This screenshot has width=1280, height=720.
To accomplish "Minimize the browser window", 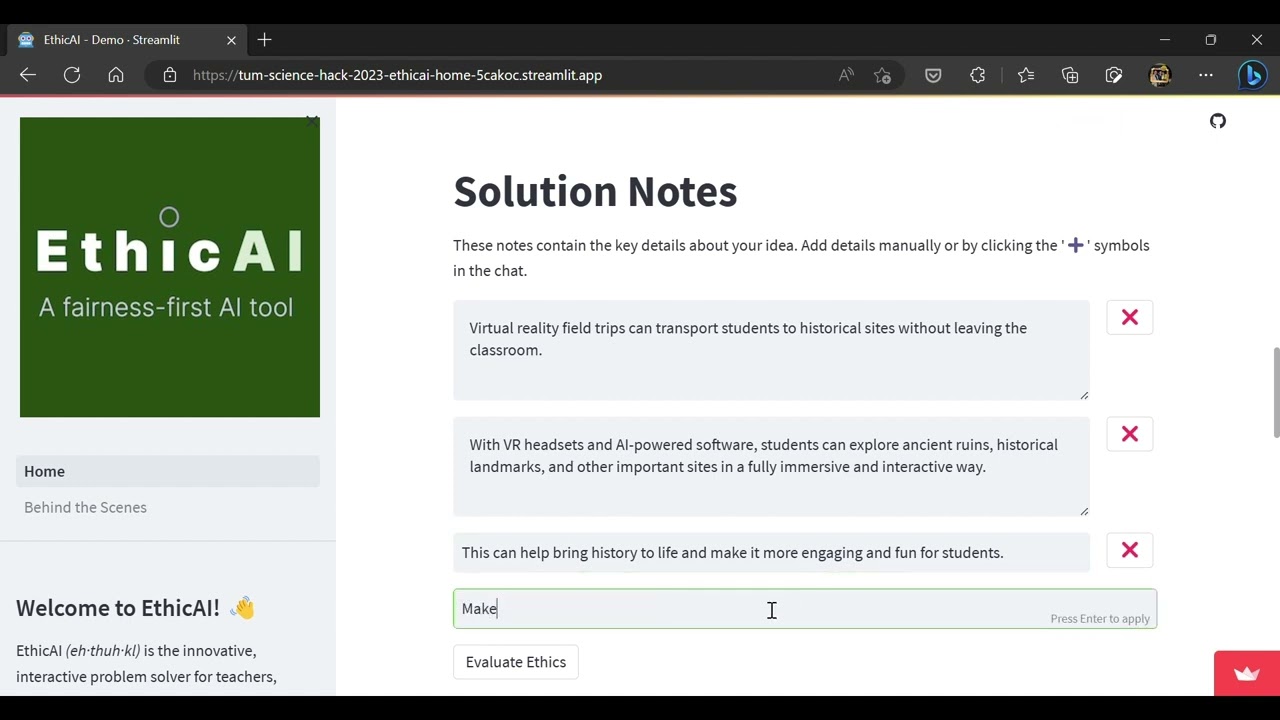I will pyautogui.click(x=1165, y=40).
